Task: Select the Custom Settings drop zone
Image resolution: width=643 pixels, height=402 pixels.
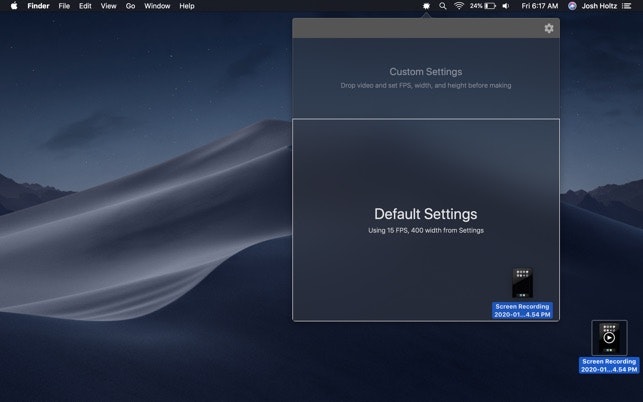Action: click(x=426, y=78)
